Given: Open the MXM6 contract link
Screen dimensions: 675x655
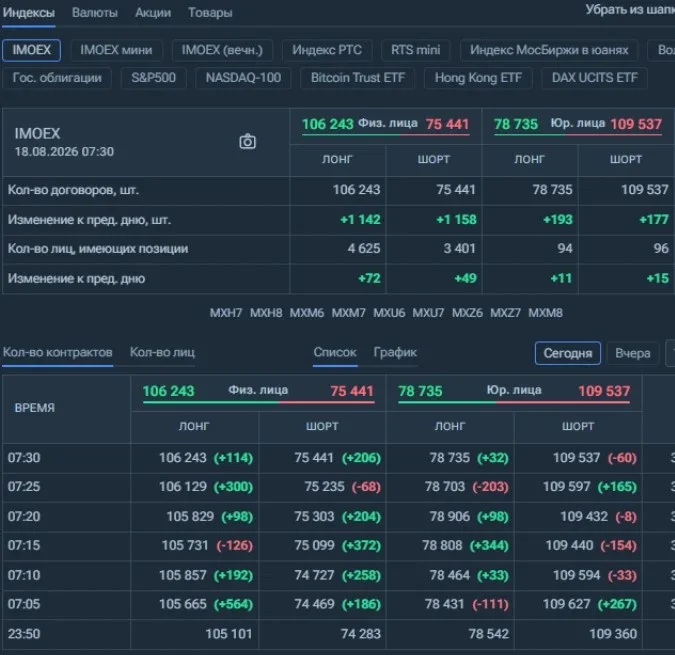Looking at the screenshot, I should coord(307,313).
